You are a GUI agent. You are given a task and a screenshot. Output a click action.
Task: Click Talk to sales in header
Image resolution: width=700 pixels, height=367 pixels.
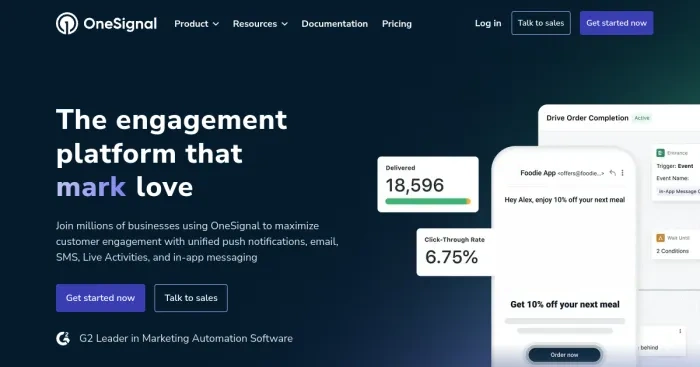click(541, 23)
